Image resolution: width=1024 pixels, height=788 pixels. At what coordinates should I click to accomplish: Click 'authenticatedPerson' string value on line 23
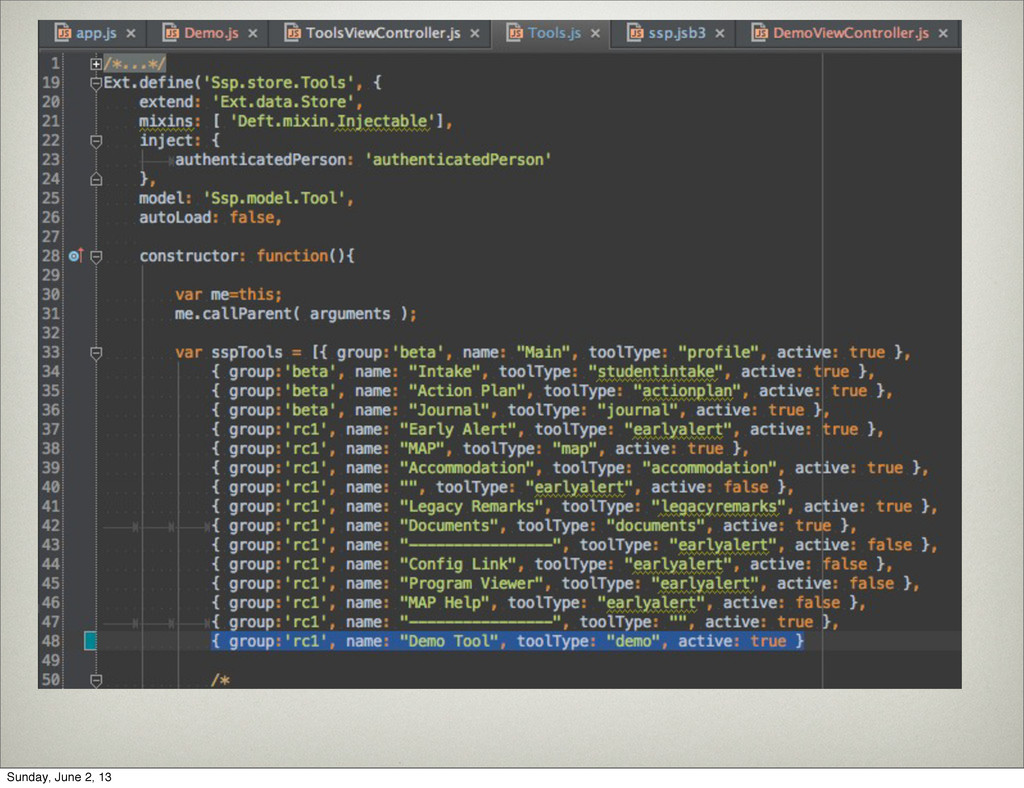tap(458, 160)
